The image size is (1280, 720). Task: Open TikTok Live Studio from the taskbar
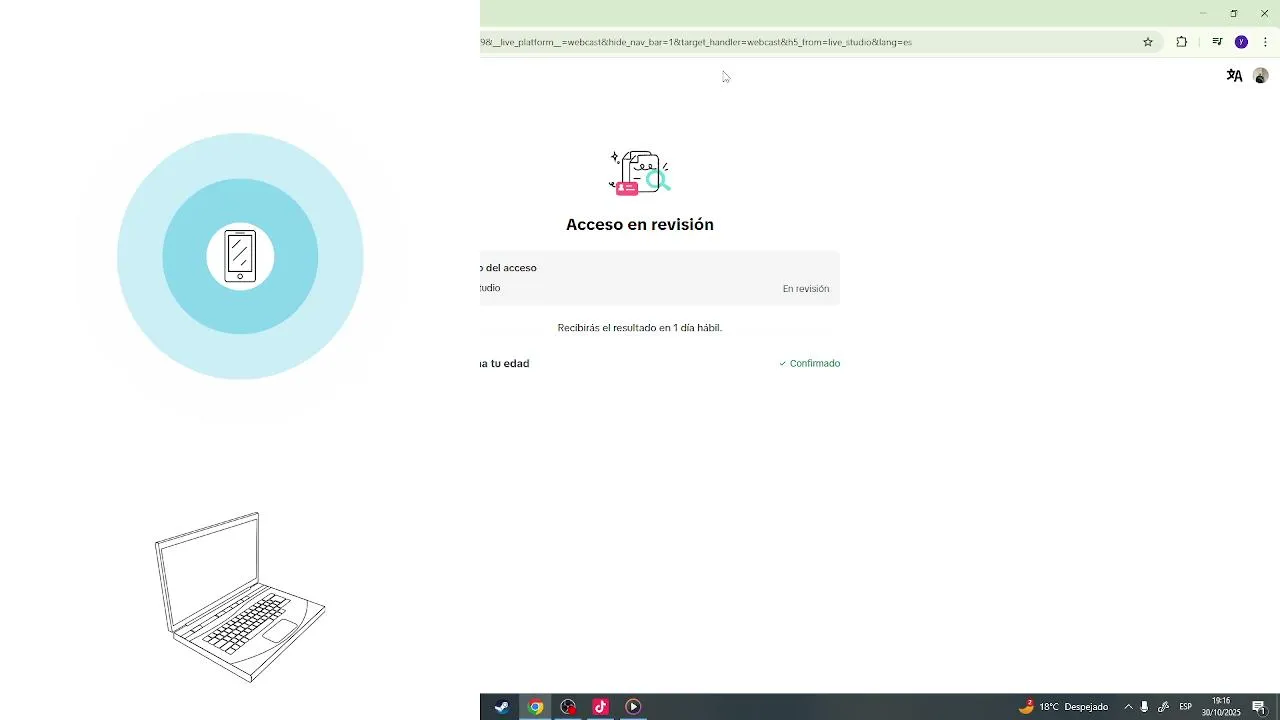point(601,707)
